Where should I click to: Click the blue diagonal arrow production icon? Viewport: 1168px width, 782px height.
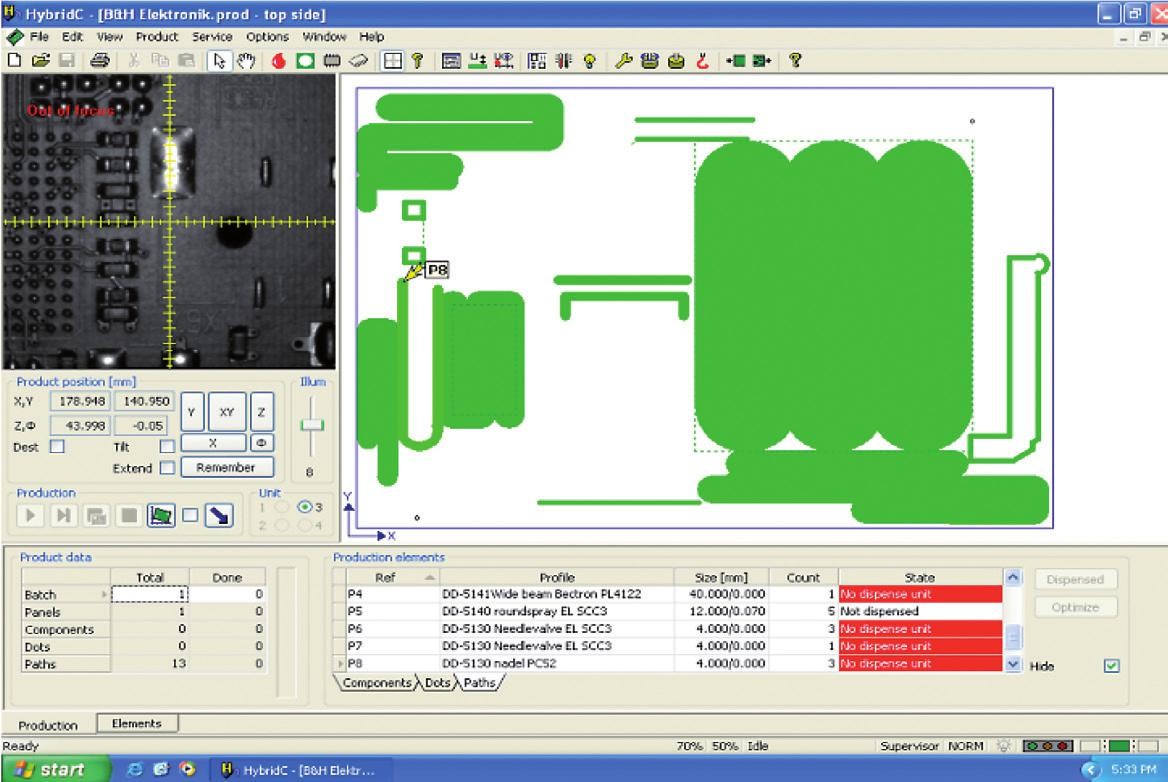click(x=217, y=517)
